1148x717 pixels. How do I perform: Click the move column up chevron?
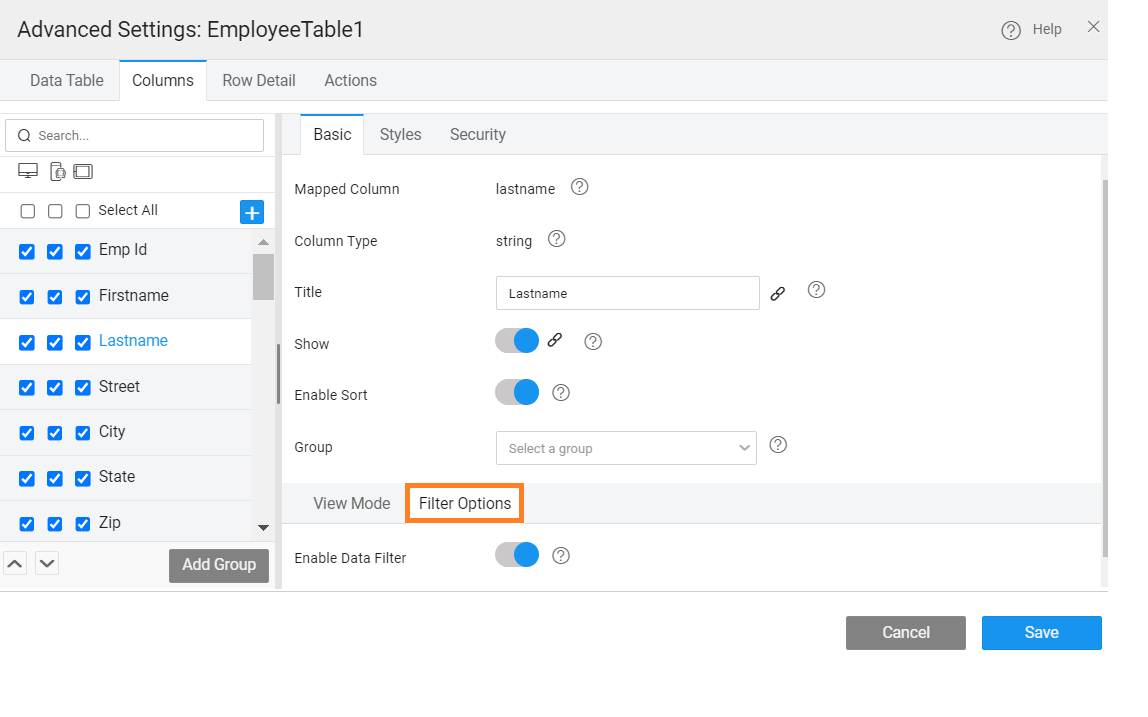15,563
